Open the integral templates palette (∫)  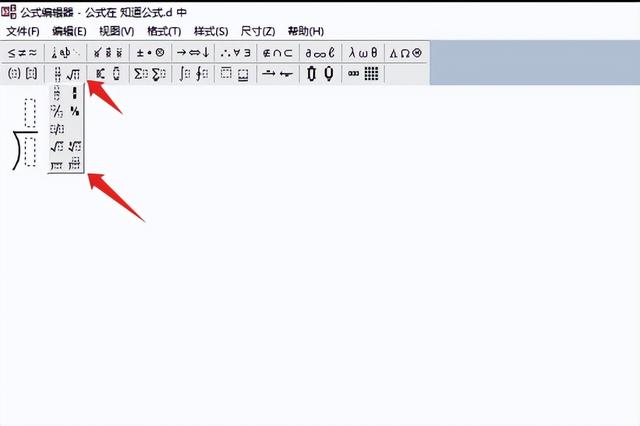(x=193, y=74)
